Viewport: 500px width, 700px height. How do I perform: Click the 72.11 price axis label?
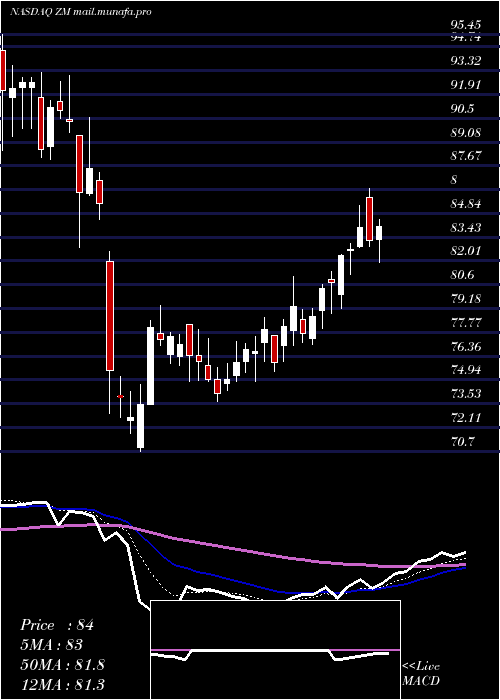tap(466, 418)
